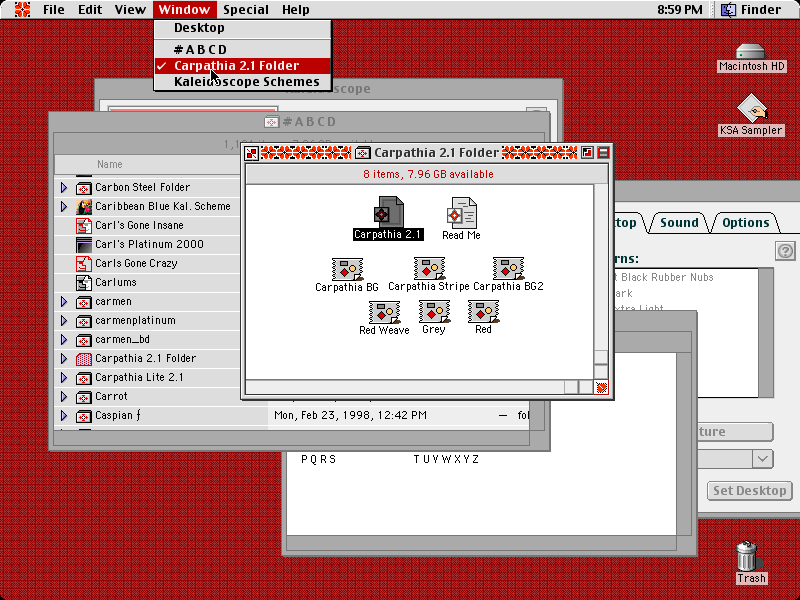Image resolution: width=800 pixels, height=600 pixels.
Task: Select the Carpathia Stripe pattern icon
Action: click(x=429, y=268)
